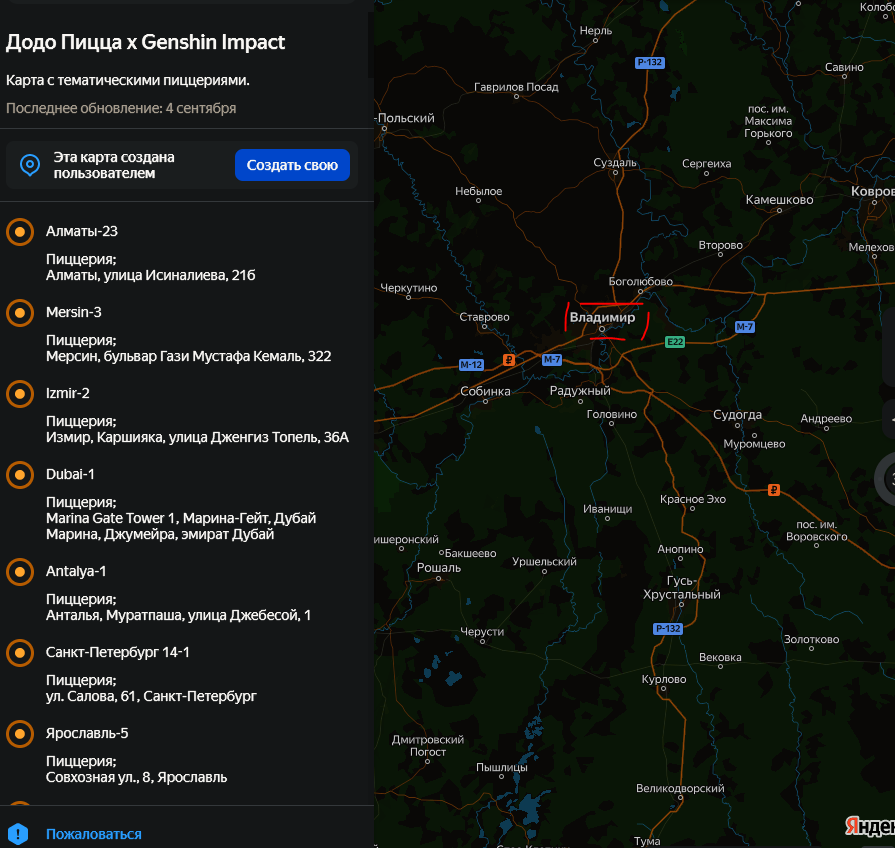Click the Боголюбово label on map

(640, 281)
